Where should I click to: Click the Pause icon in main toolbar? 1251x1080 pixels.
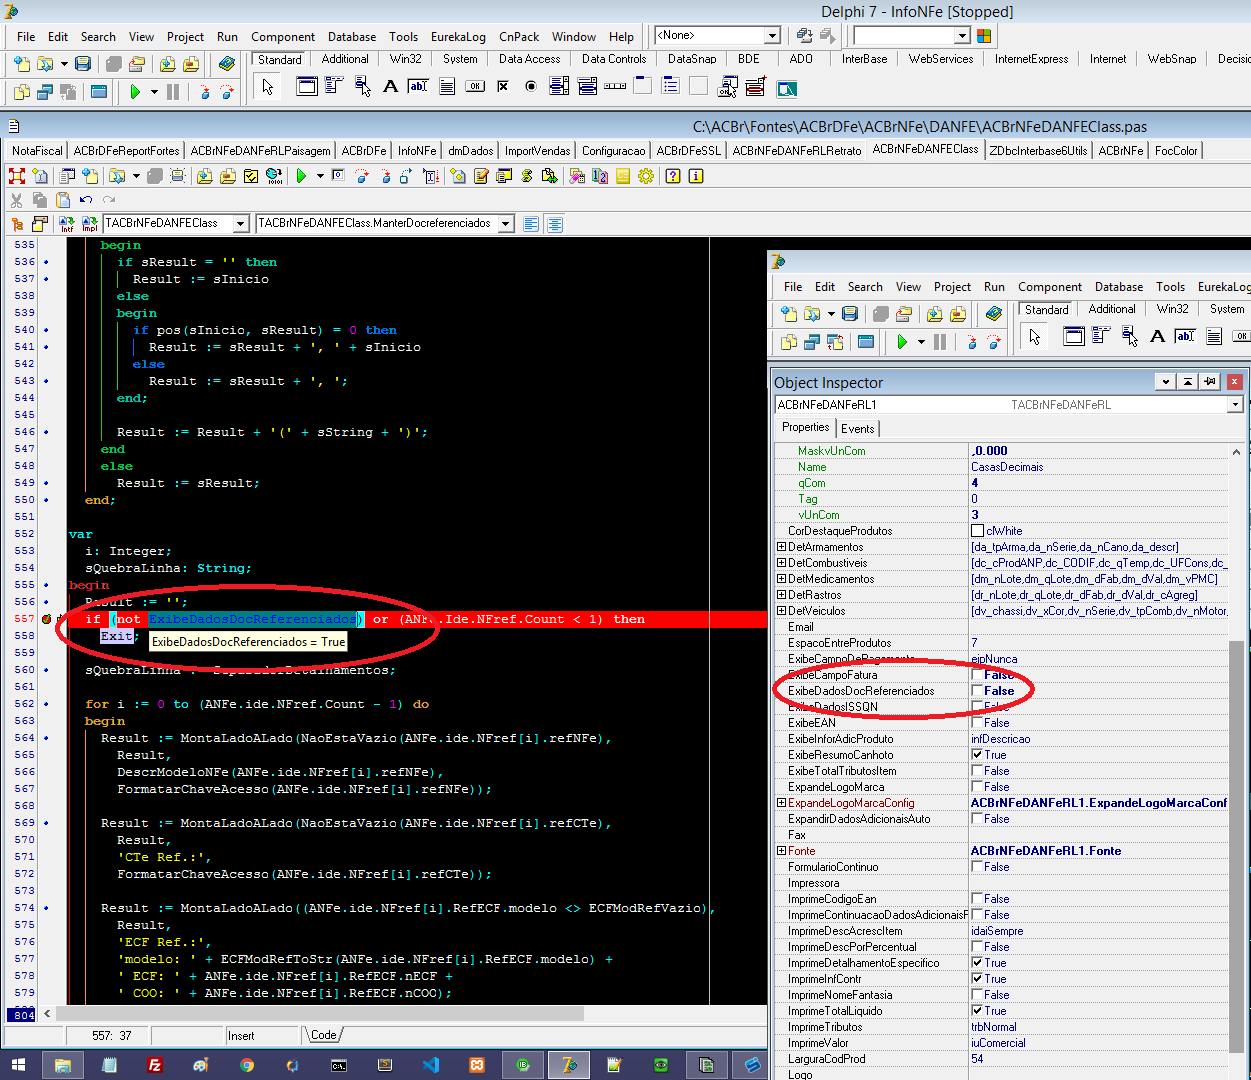point(173,92)
